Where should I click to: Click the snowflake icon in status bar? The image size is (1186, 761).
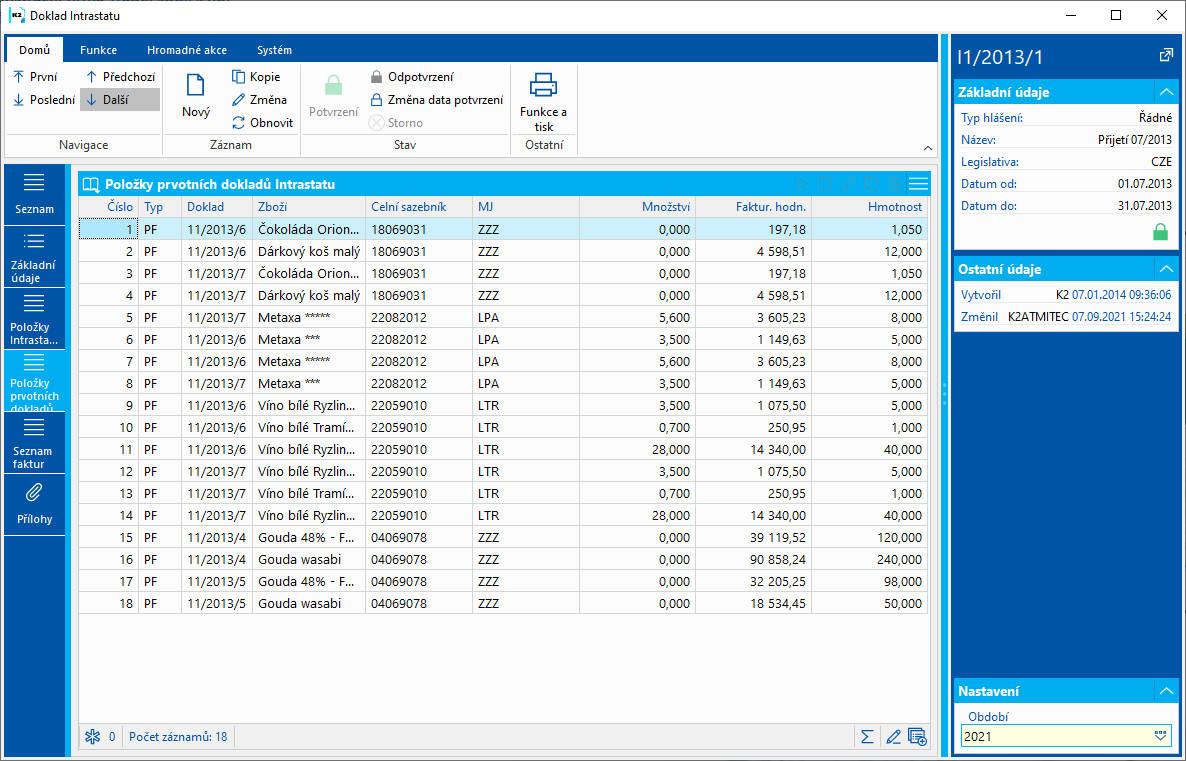tap(93, 737)
